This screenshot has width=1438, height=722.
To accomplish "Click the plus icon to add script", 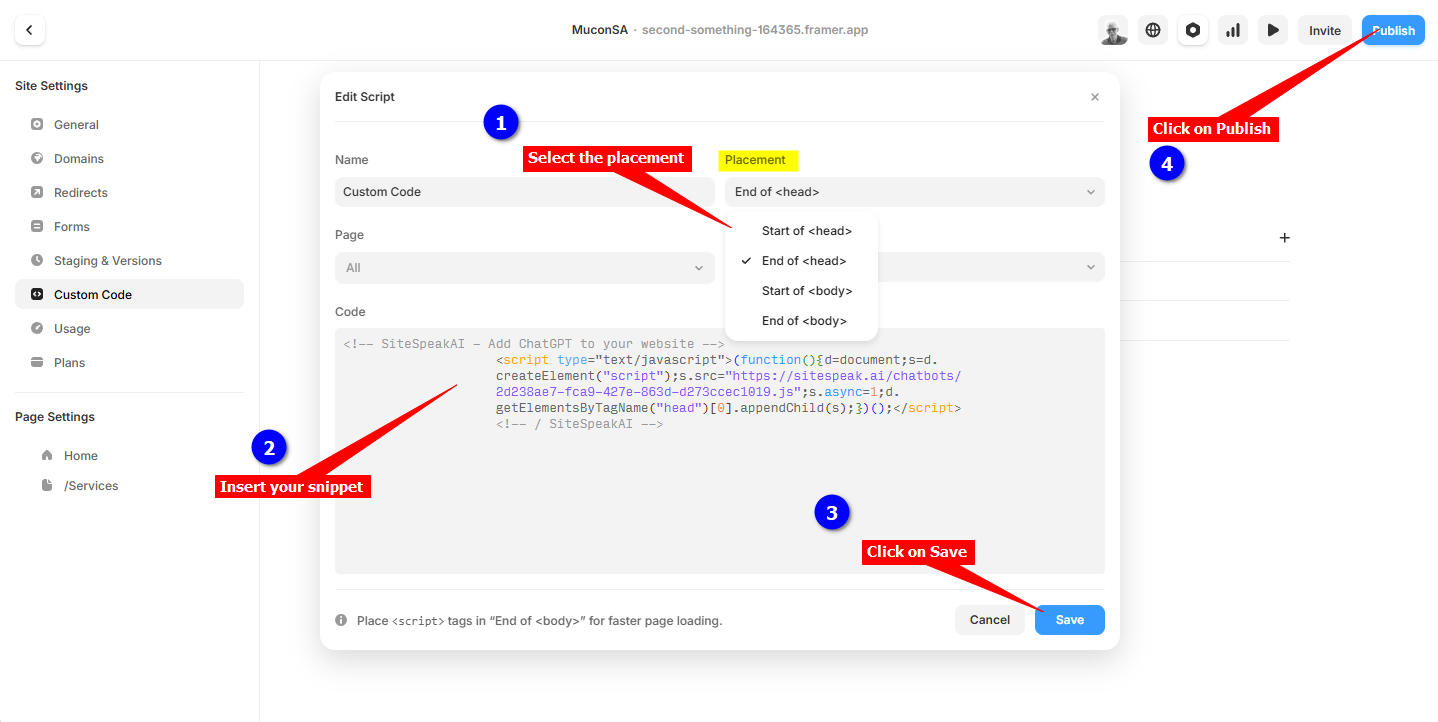I will click(x=1285, y=238).
